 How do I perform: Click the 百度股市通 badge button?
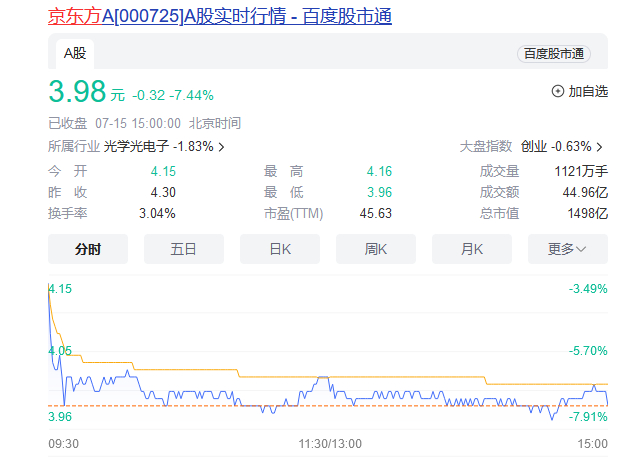click(x=554, y=53)
